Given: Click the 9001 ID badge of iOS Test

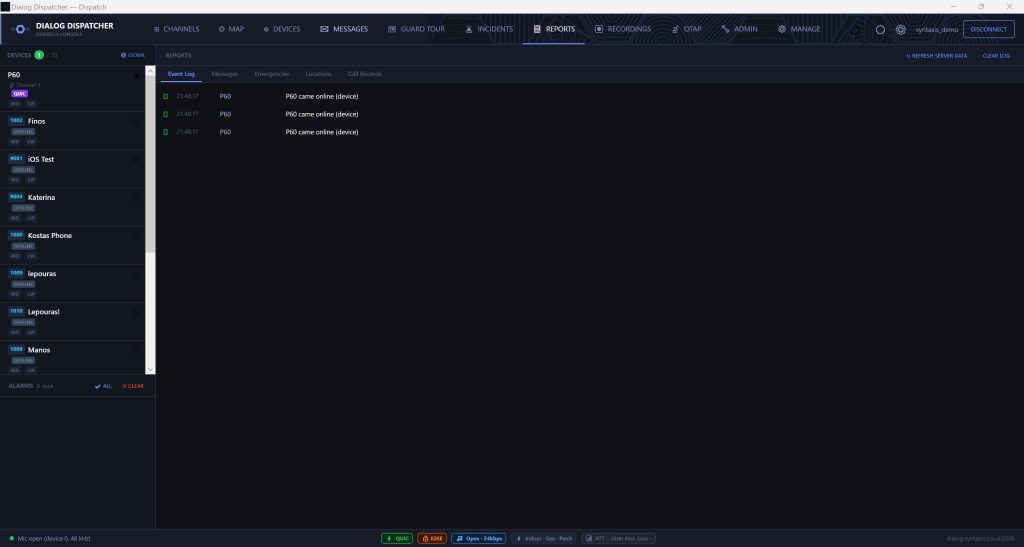Looking at the screenshot, I should pyautogui.click(x=16, y=159).
